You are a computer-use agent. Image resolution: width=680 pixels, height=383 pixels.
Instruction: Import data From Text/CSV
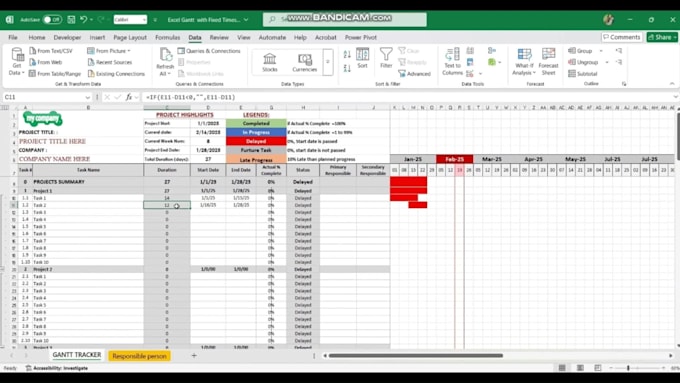tap(51, 51)
